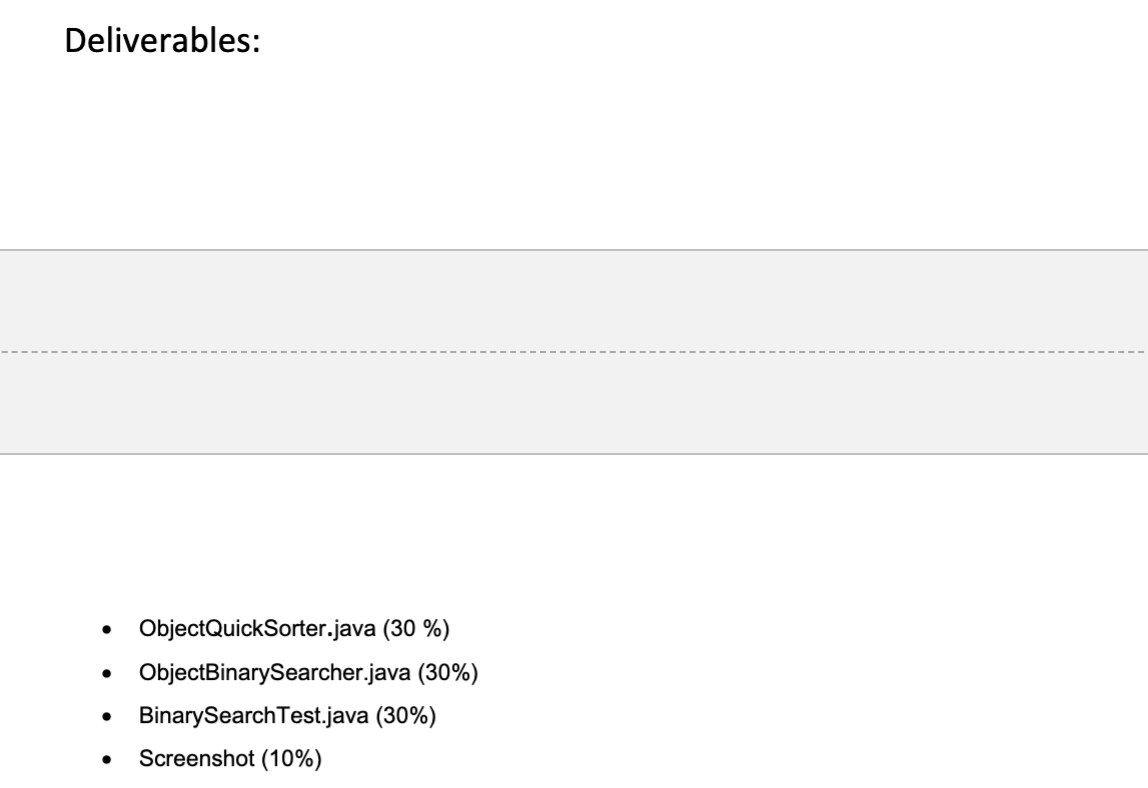Screen dimensions: 1148x788
Task: Click the (30%) after BinarySearchTest.java
Action: point(406,715)
